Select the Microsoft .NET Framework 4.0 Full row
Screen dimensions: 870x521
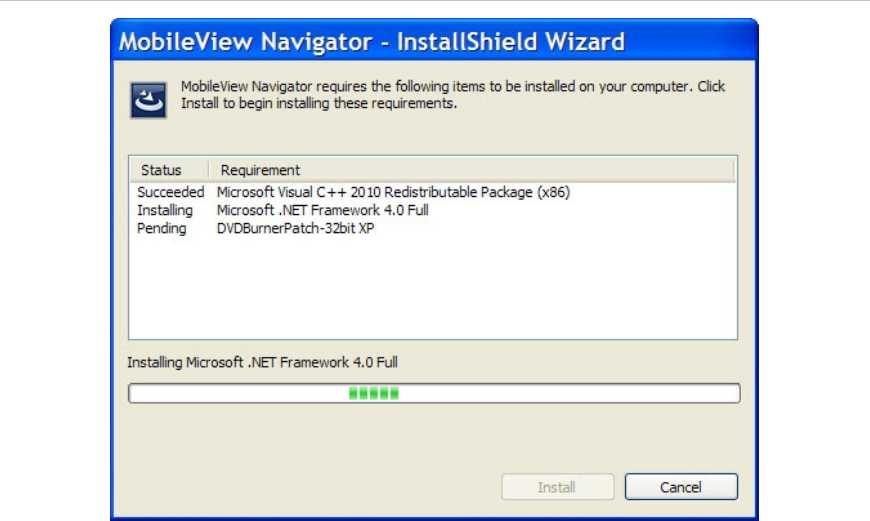[322, 210]
